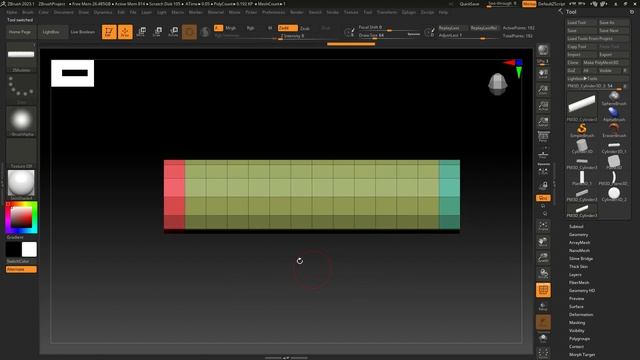Activate the Edit mode button
Screen dimensions: 640x360
tap(109, 32)
